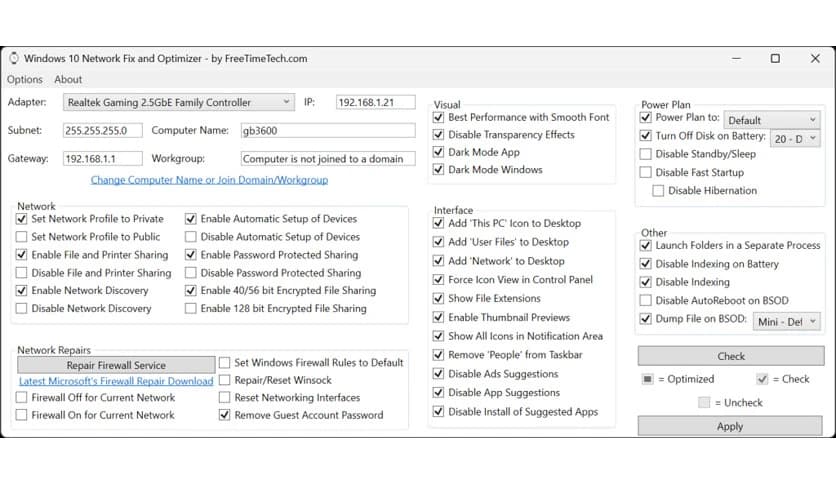Check Firewall On for Current Network
Viewport: 836px width, 484px height.
tap(22, 415)
